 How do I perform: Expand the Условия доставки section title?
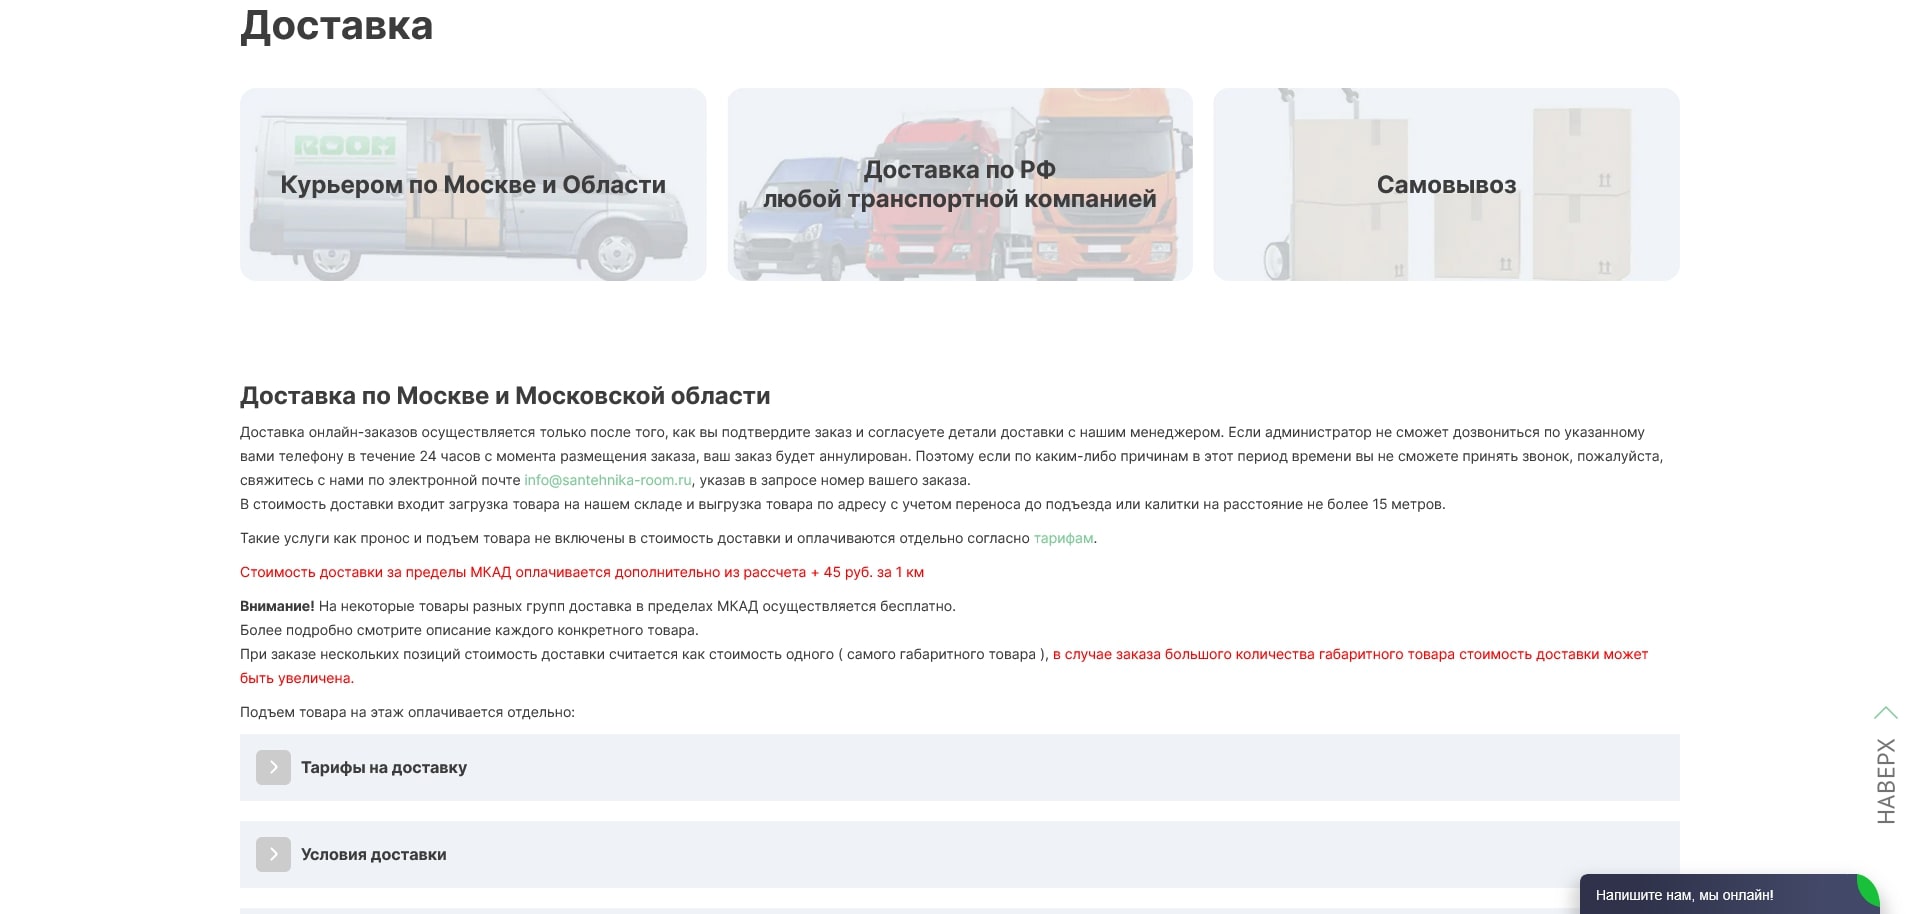[x=374, y=854]
